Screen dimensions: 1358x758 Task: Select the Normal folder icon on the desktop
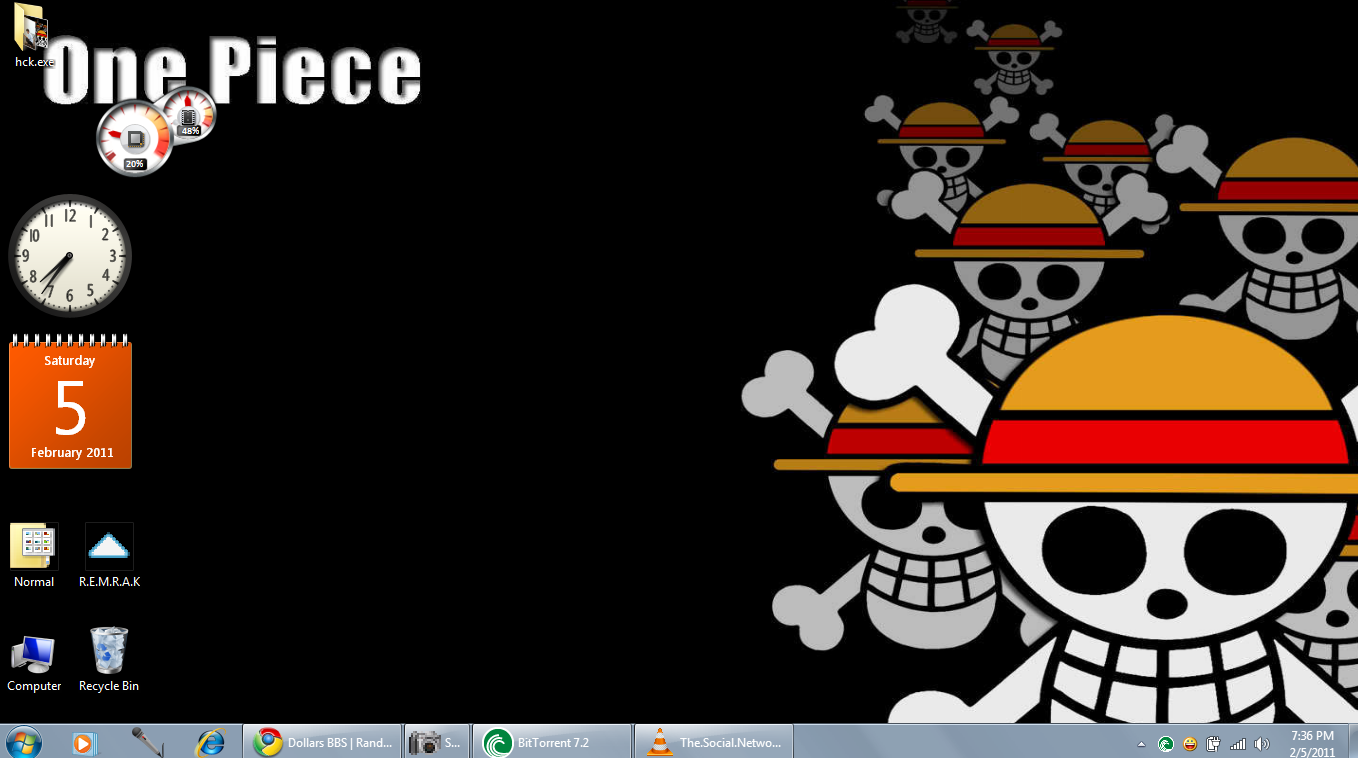click(x=34, y=556)
